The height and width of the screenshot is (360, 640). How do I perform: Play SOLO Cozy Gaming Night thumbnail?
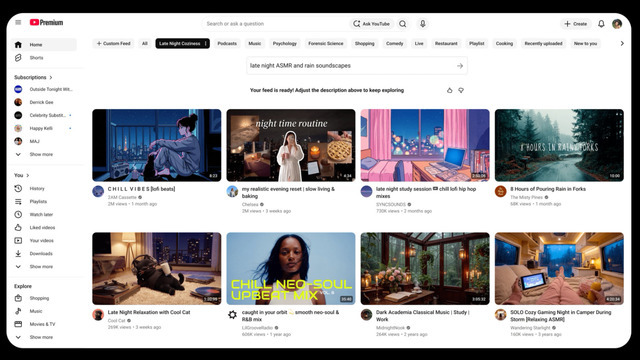click(559, 269)
